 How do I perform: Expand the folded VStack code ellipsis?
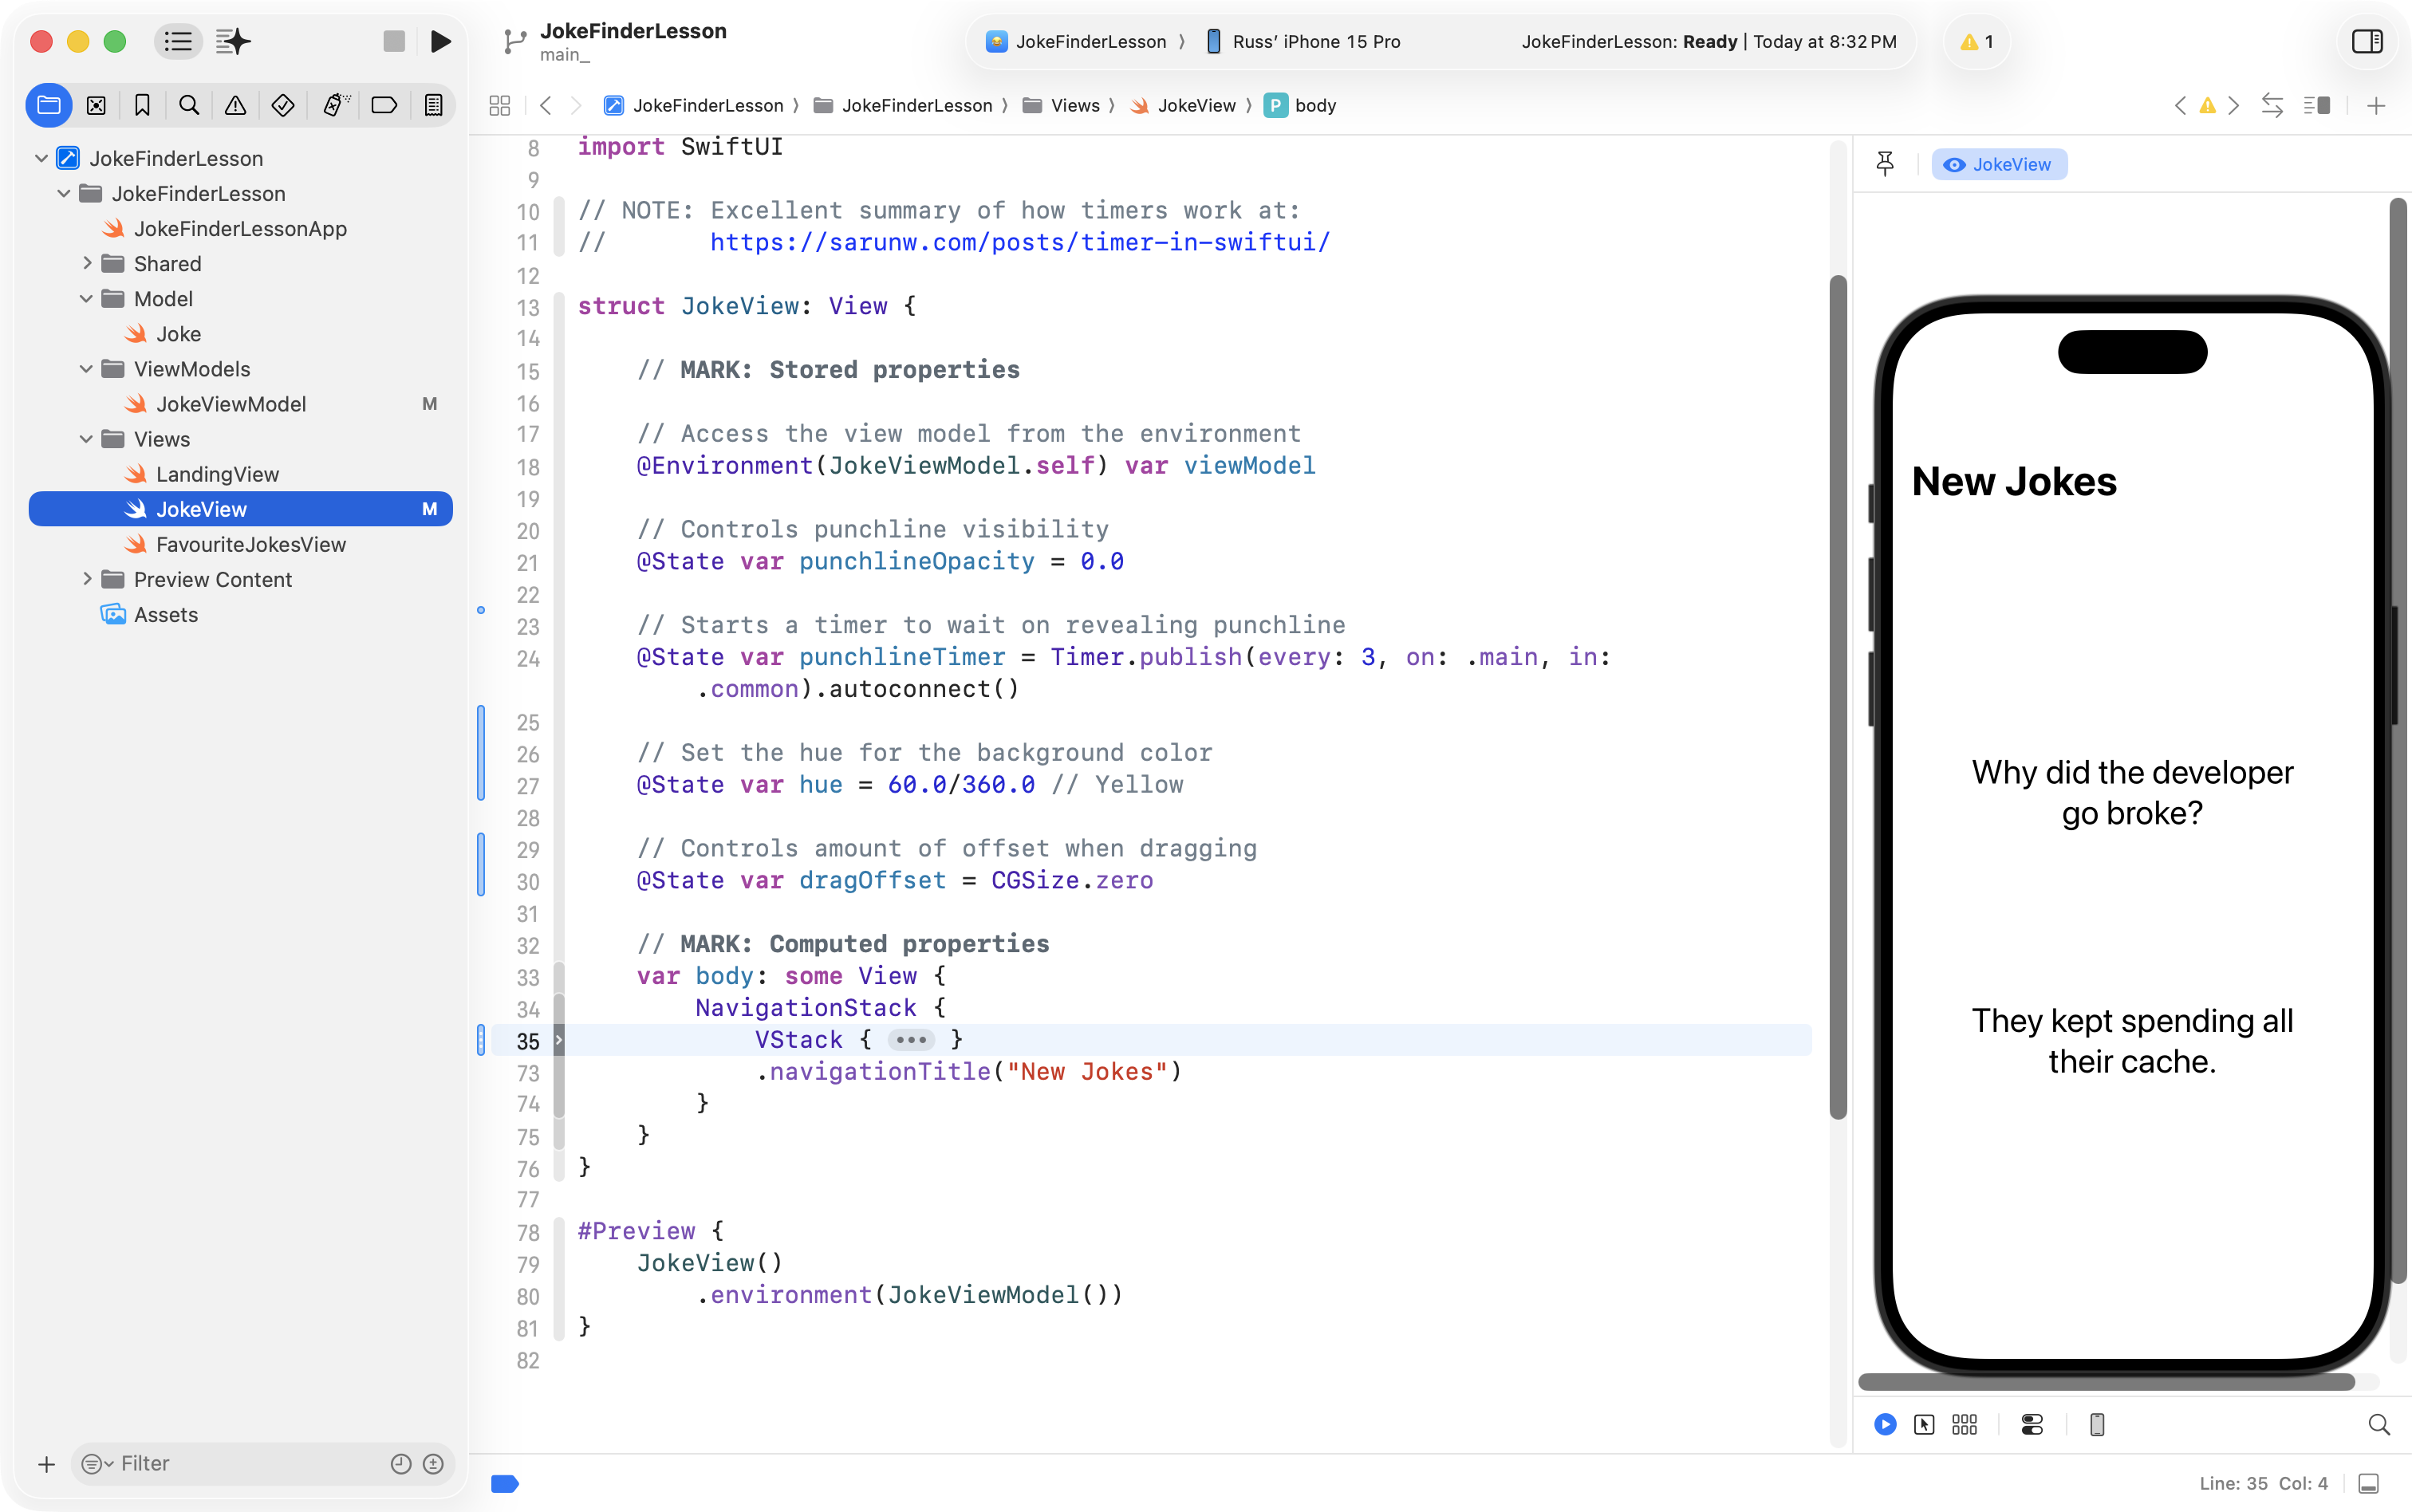(911, 1040)
